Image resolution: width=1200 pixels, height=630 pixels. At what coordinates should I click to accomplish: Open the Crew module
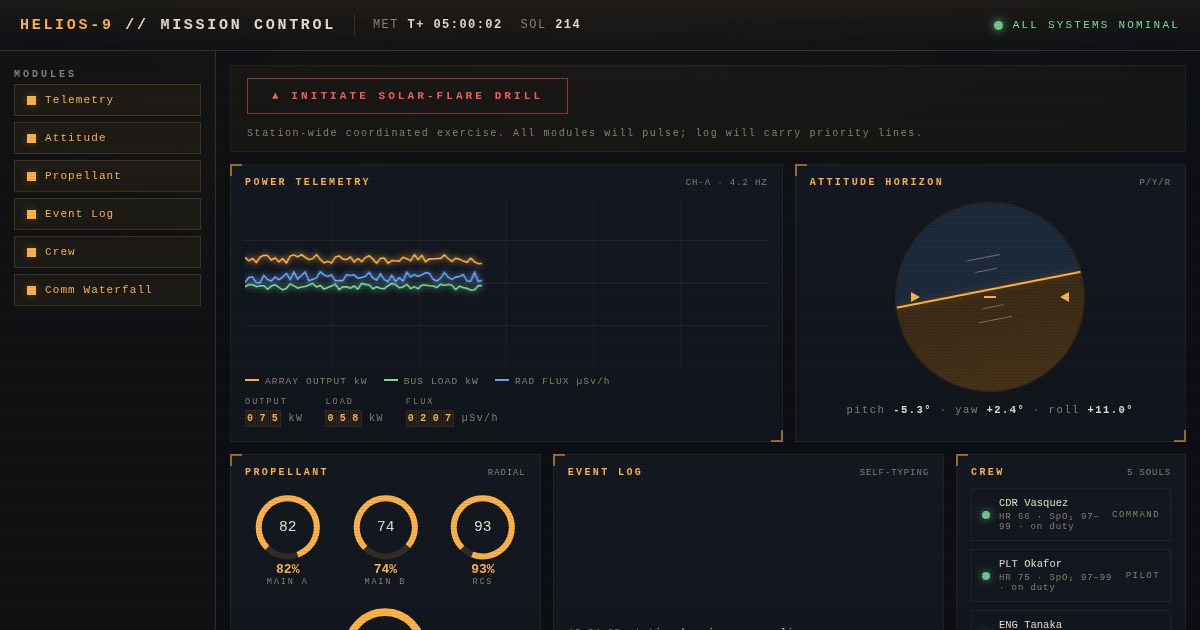(107, 252)
